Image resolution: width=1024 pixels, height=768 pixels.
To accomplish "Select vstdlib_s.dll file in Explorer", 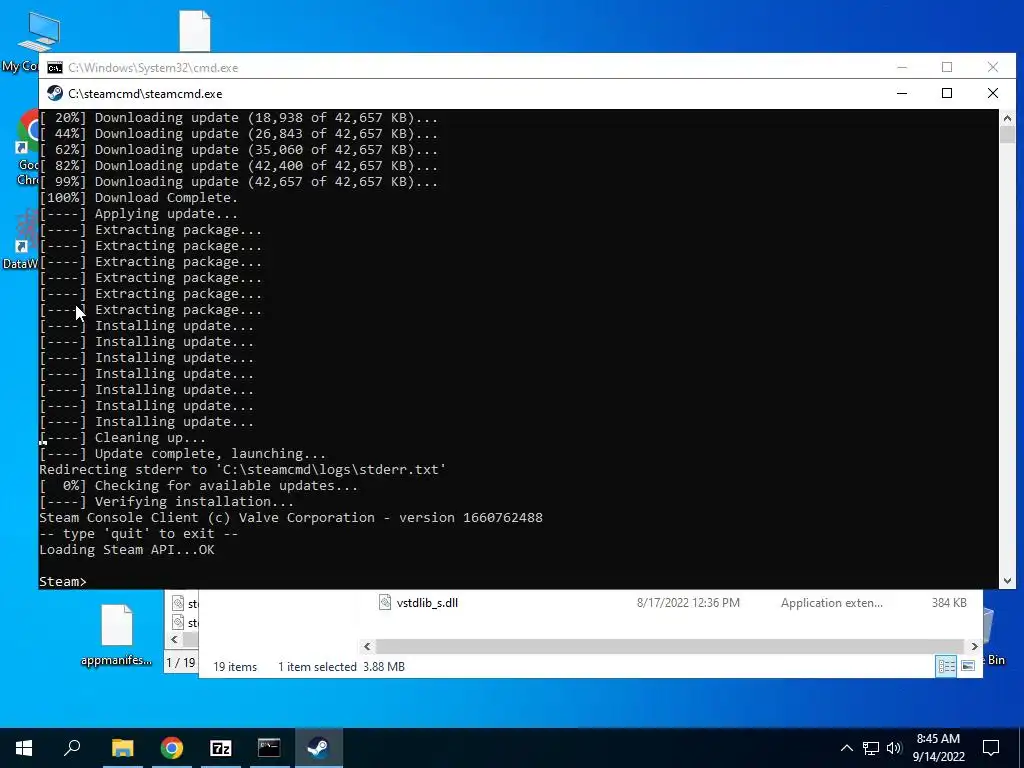I will 427,603.
